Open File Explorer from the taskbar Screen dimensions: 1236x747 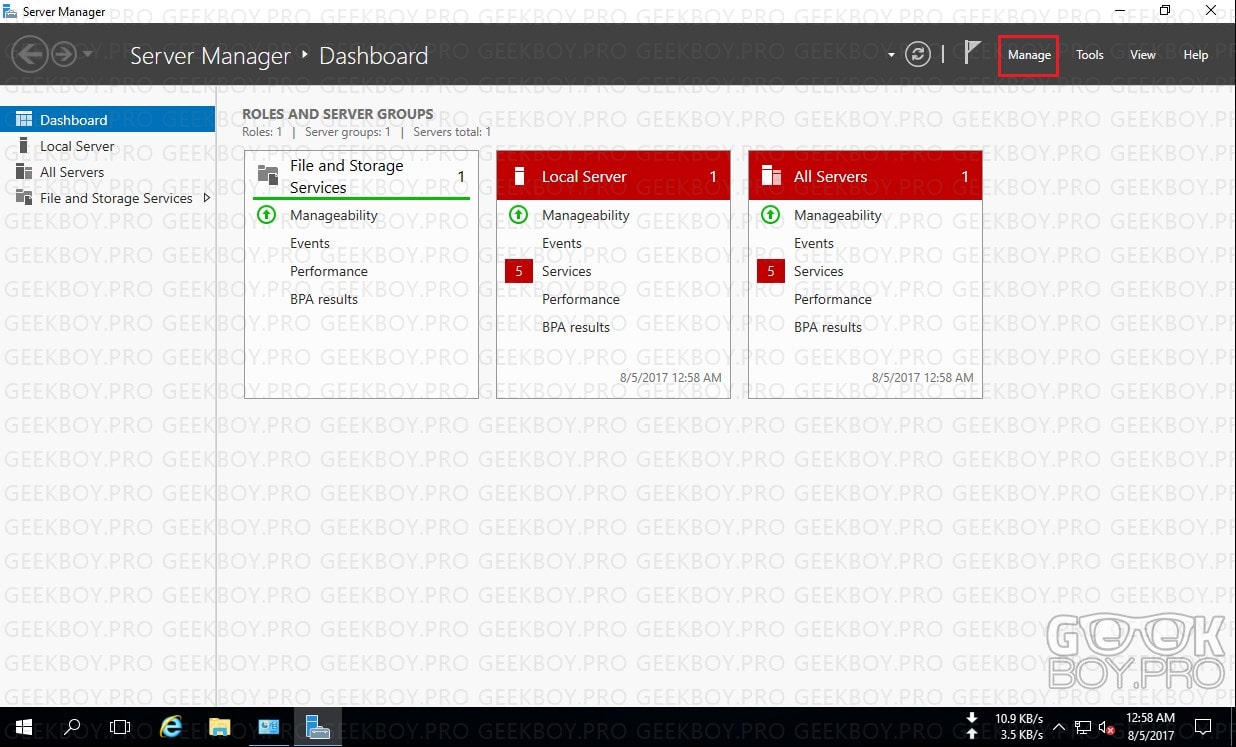tap(220, 727)
